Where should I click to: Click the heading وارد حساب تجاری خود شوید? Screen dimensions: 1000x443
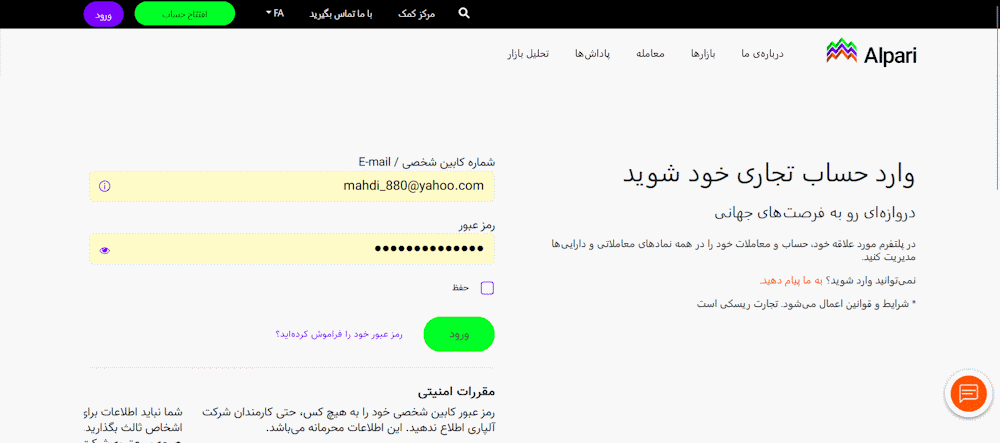tap(769, 175)
